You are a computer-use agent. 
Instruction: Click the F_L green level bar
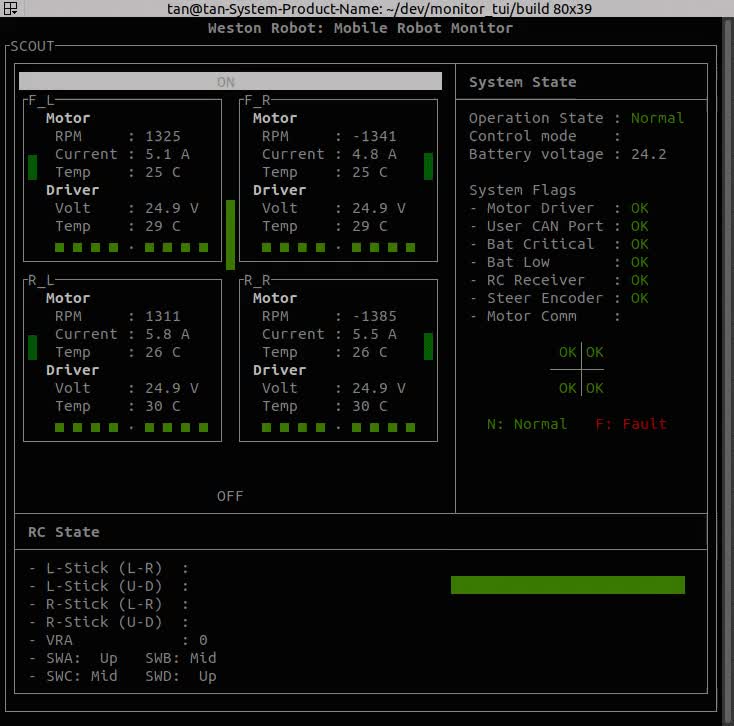(32, 167)
